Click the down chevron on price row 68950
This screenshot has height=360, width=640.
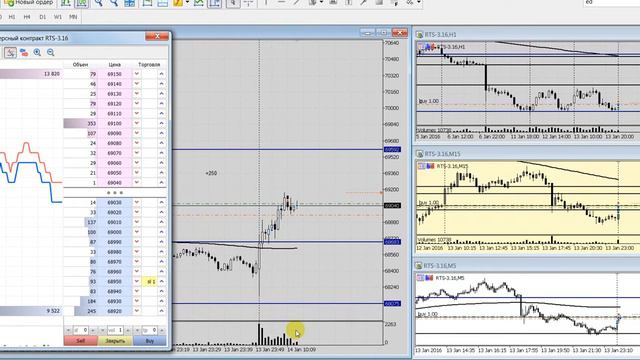[x=137, y=281]
